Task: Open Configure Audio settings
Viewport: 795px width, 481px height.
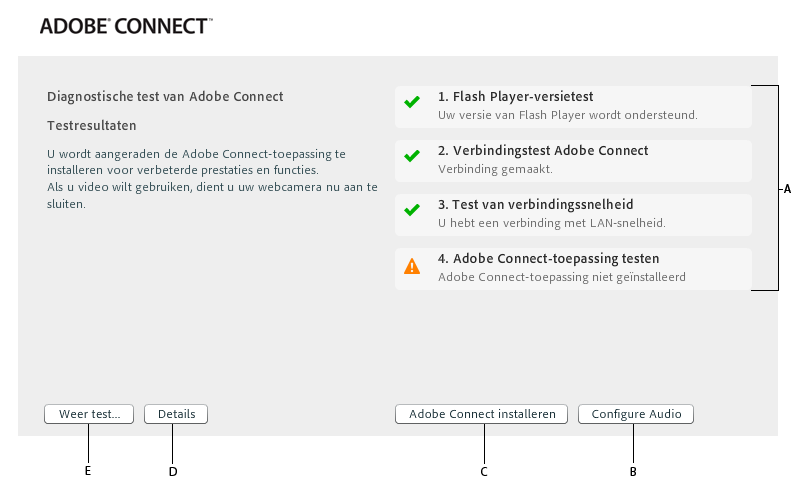Action: (636, 413)
